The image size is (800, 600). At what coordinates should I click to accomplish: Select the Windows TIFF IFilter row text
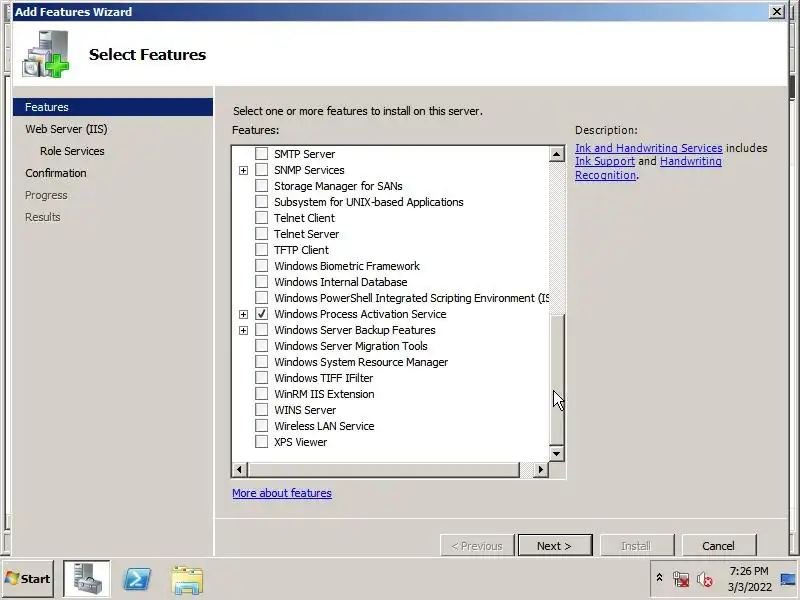click(323, 378)
